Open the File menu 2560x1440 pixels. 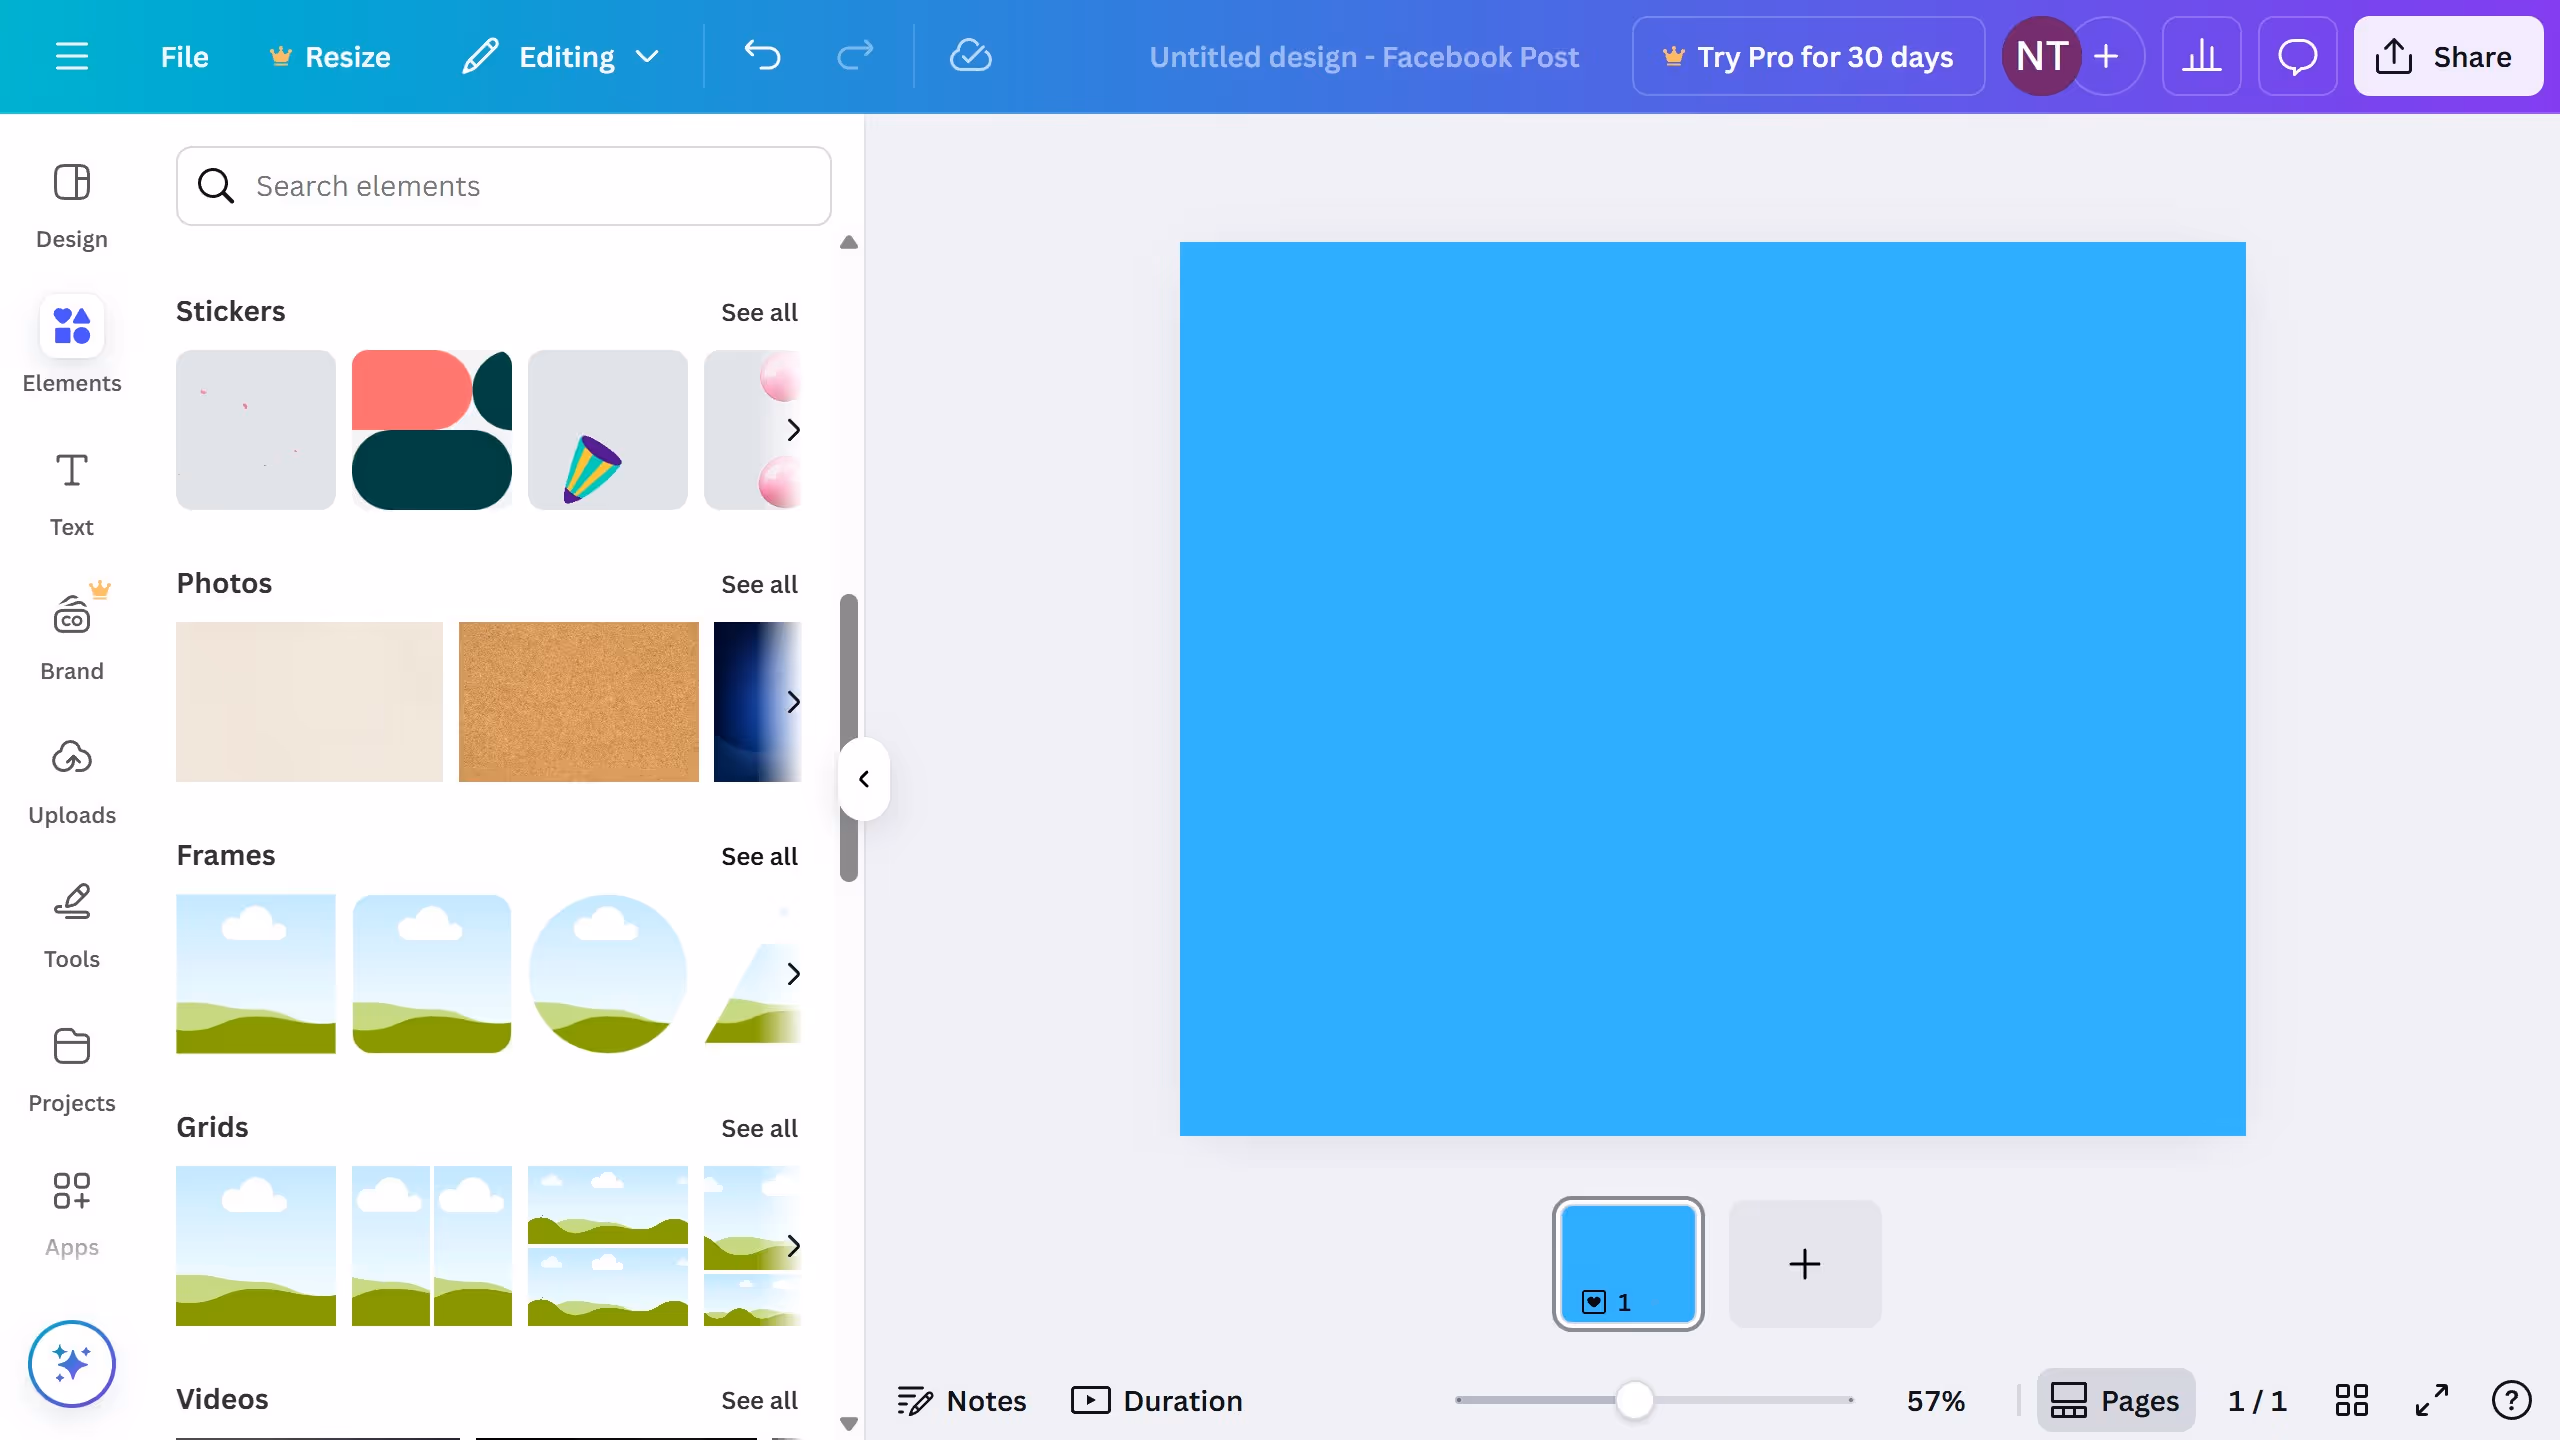[x=184, y=57]
